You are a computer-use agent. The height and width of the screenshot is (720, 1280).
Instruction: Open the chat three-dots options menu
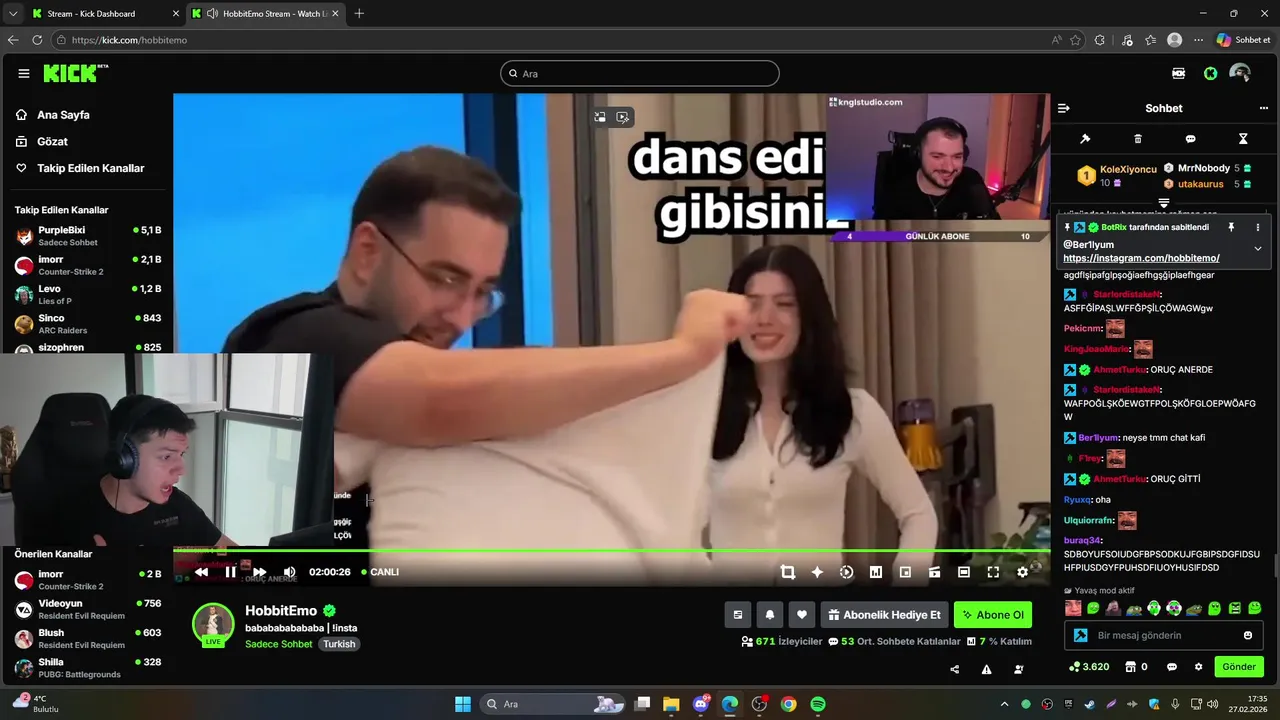[x=1263, y=108]
